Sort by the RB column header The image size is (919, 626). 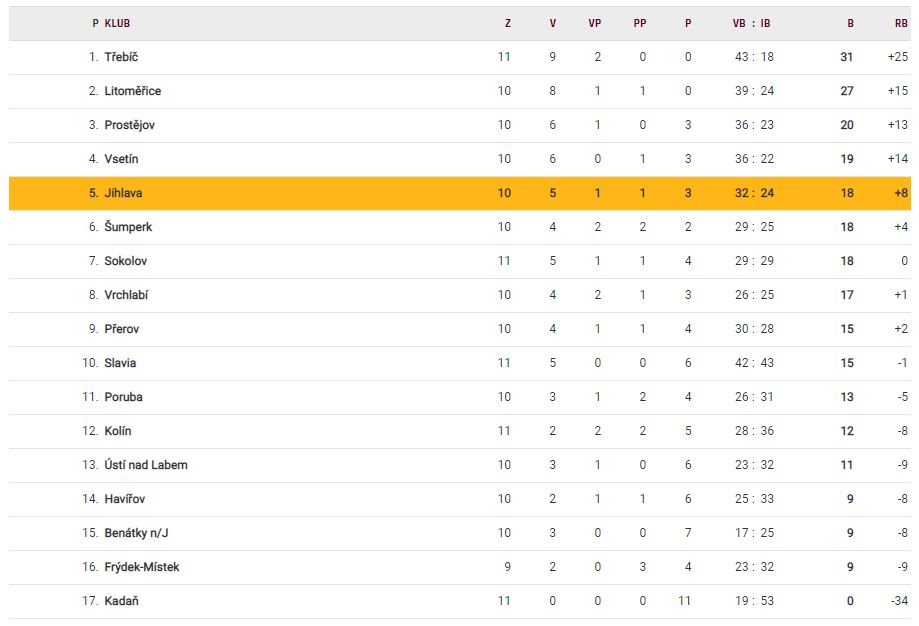pyautogui.click(x=901, y=23)
